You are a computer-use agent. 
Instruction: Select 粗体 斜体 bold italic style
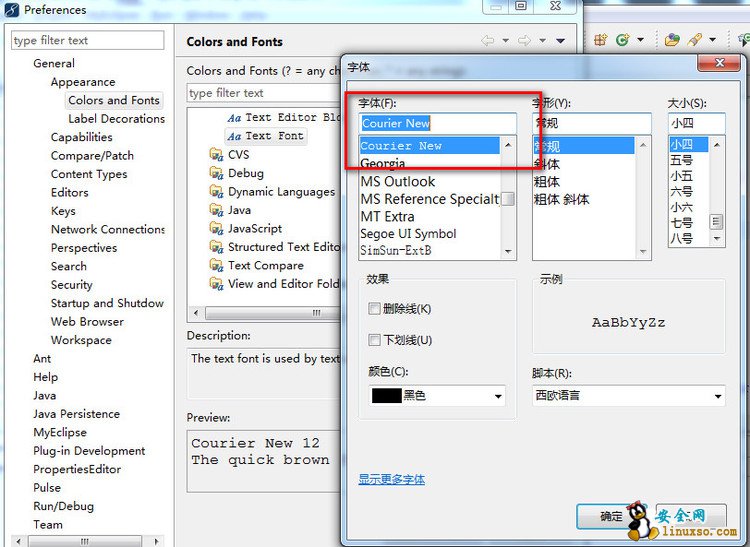coord(562,199)
